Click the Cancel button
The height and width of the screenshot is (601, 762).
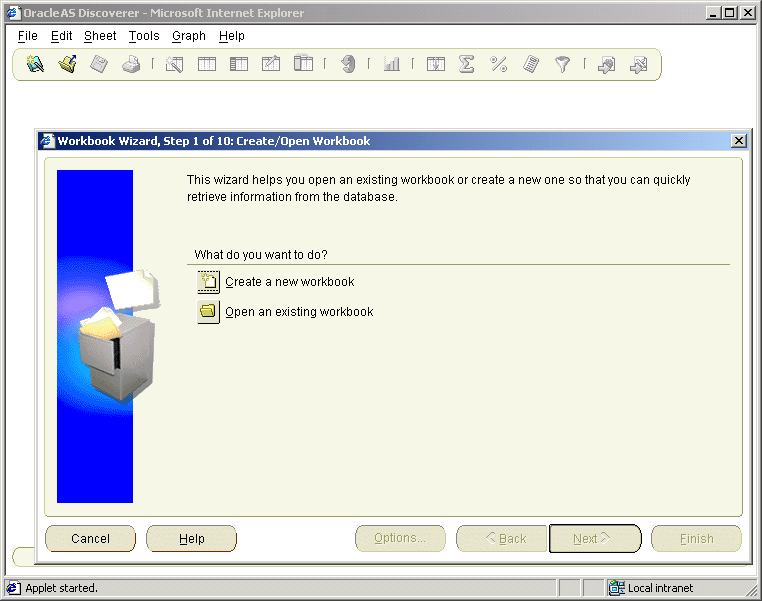pyautogui.click(x=90, y=538)
